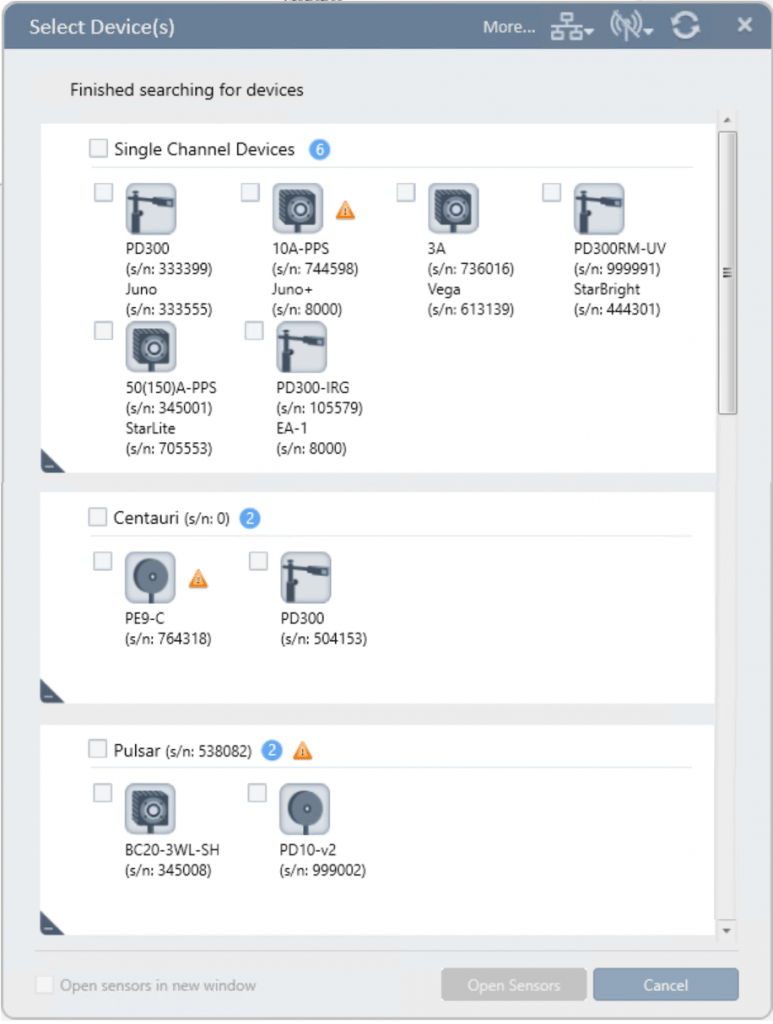The image size is (773, 1024).
Task: Close the Select Device(s) dialog
Action: [x=744, y=25]
